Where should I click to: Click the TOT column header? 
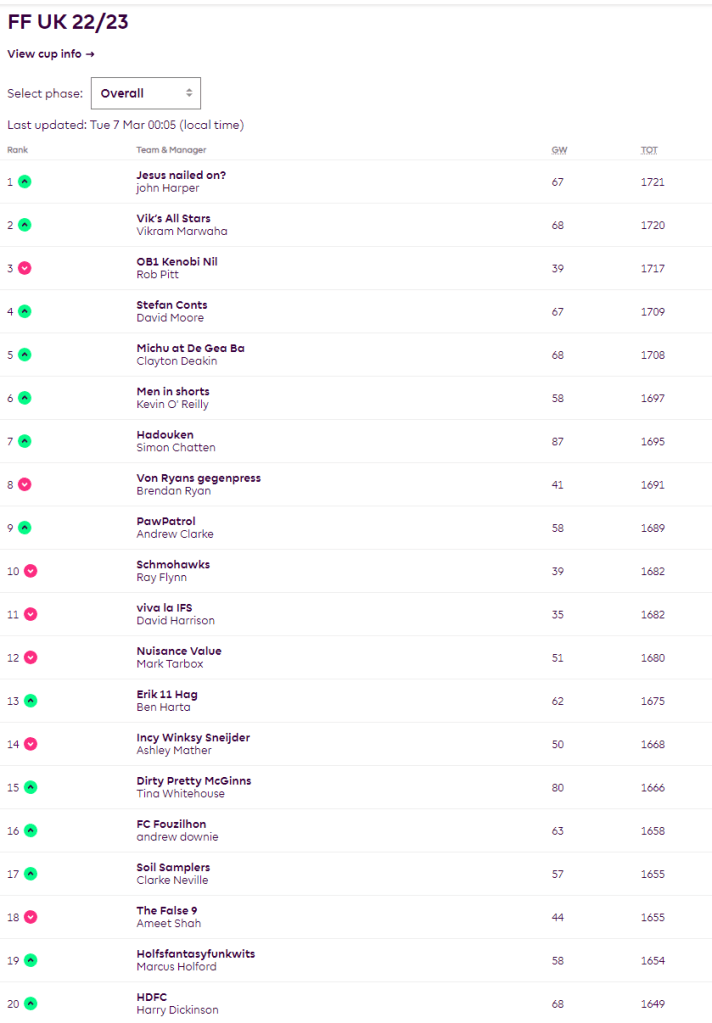pyautogui.click(x=649, y=150)
